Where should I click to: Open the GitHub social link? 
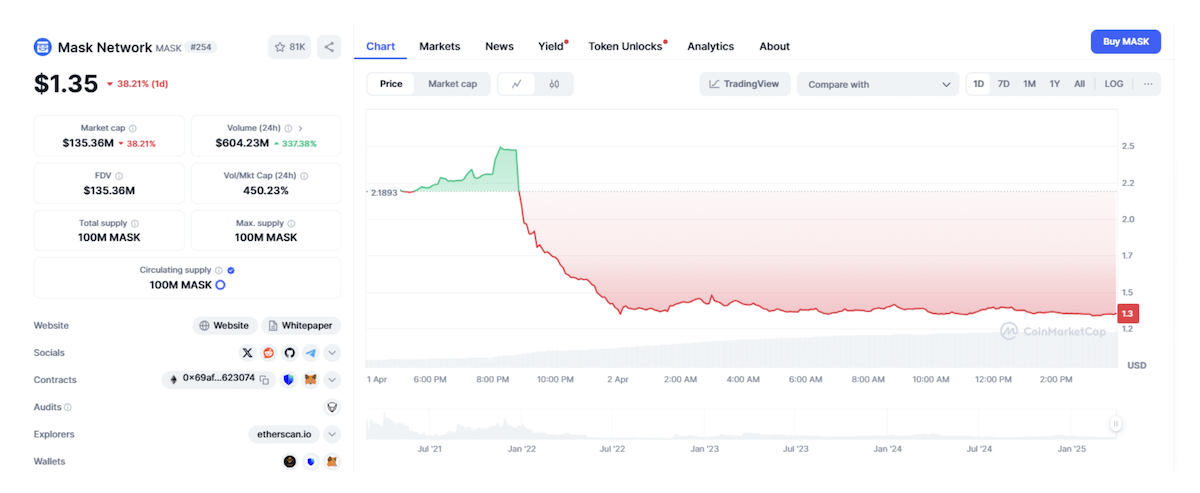290,353
